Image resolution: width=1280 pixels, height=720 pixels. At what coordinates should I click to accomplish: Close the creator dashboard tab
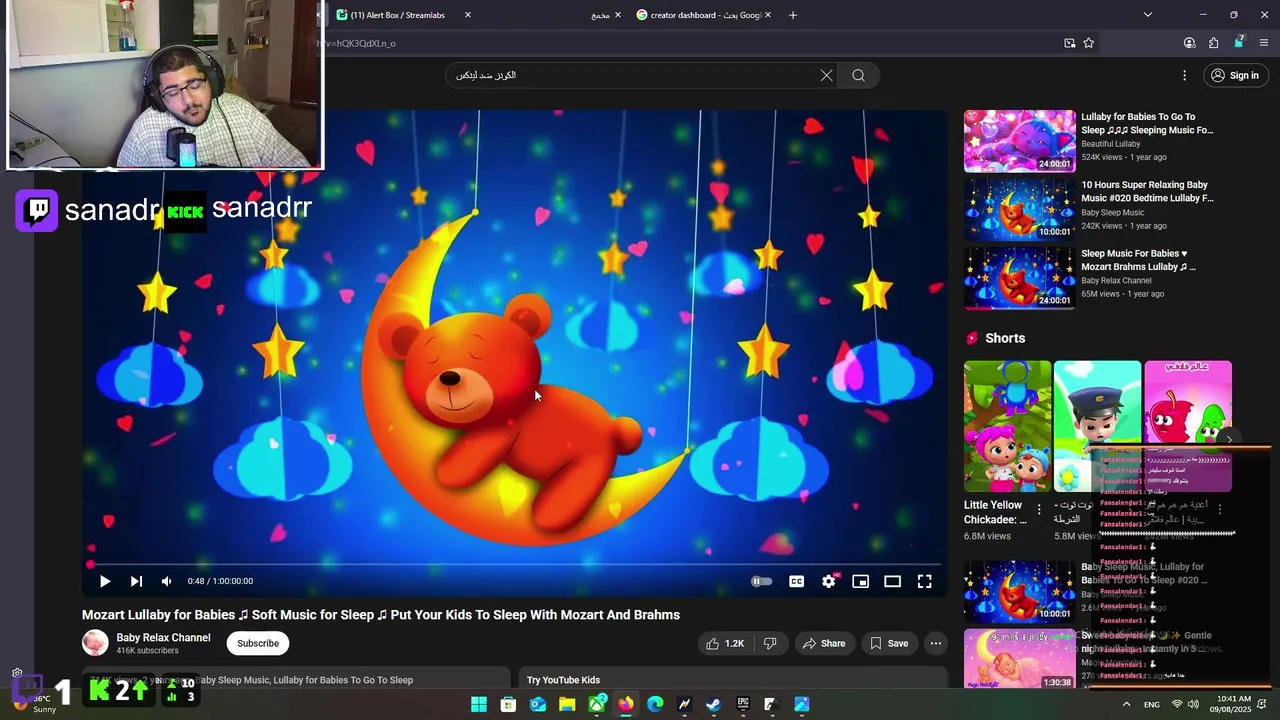pos(767,15)
